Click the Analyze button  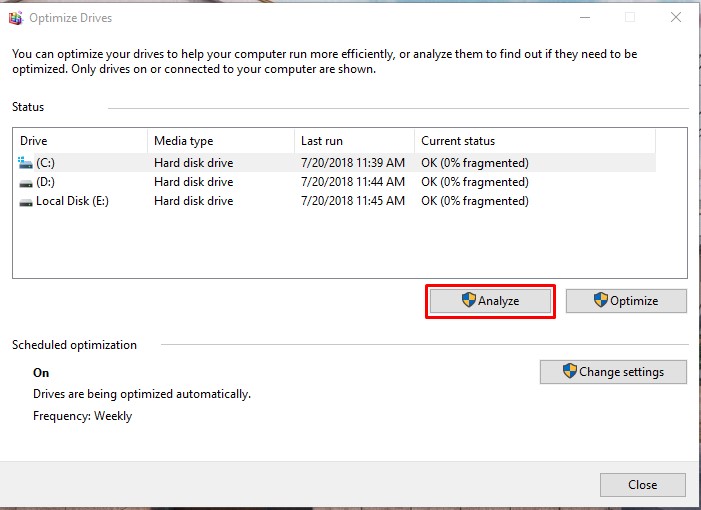(x=490, y=301)
